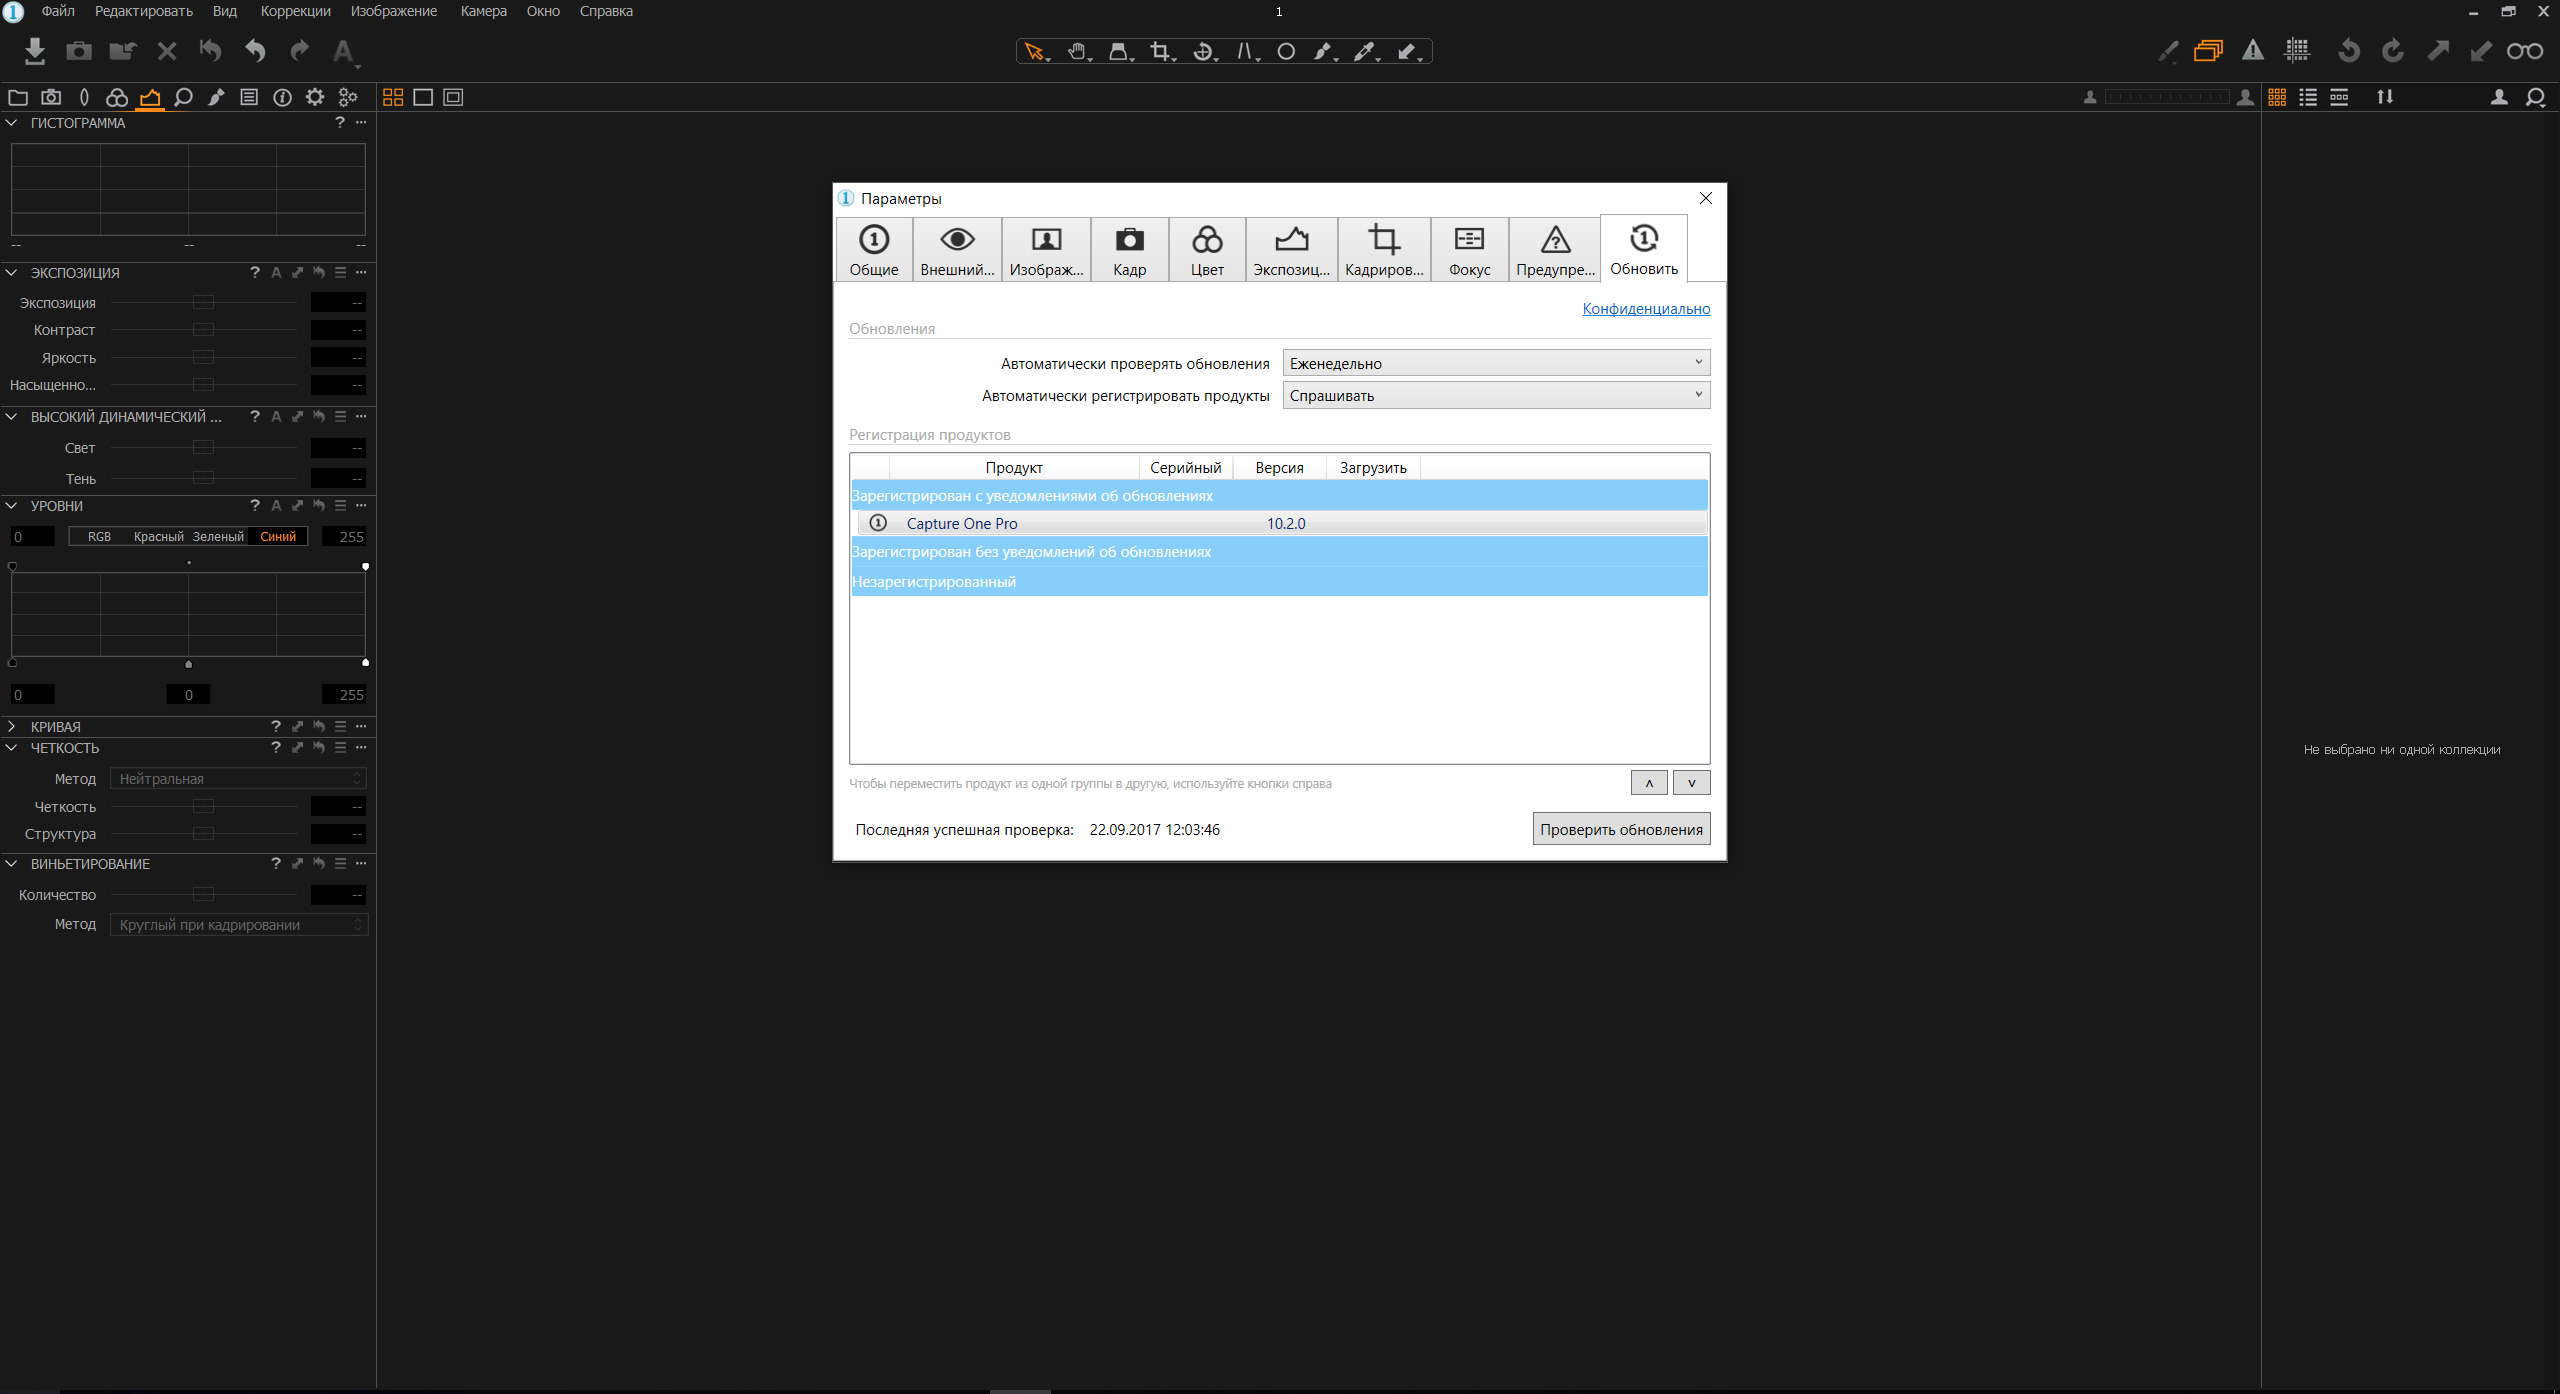Select the Pointer cursor tool
Image resolution: width=2560 pixels, height=1394 pixels.
point(1035,51)
